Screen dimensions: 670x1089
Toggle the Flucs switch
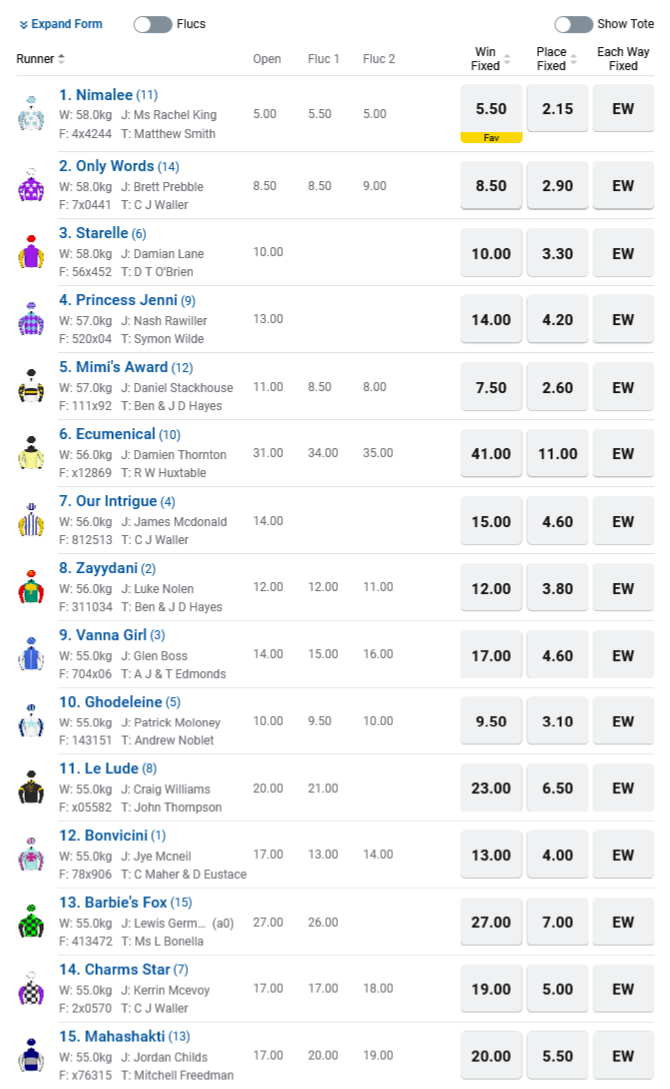coord(153,24)
